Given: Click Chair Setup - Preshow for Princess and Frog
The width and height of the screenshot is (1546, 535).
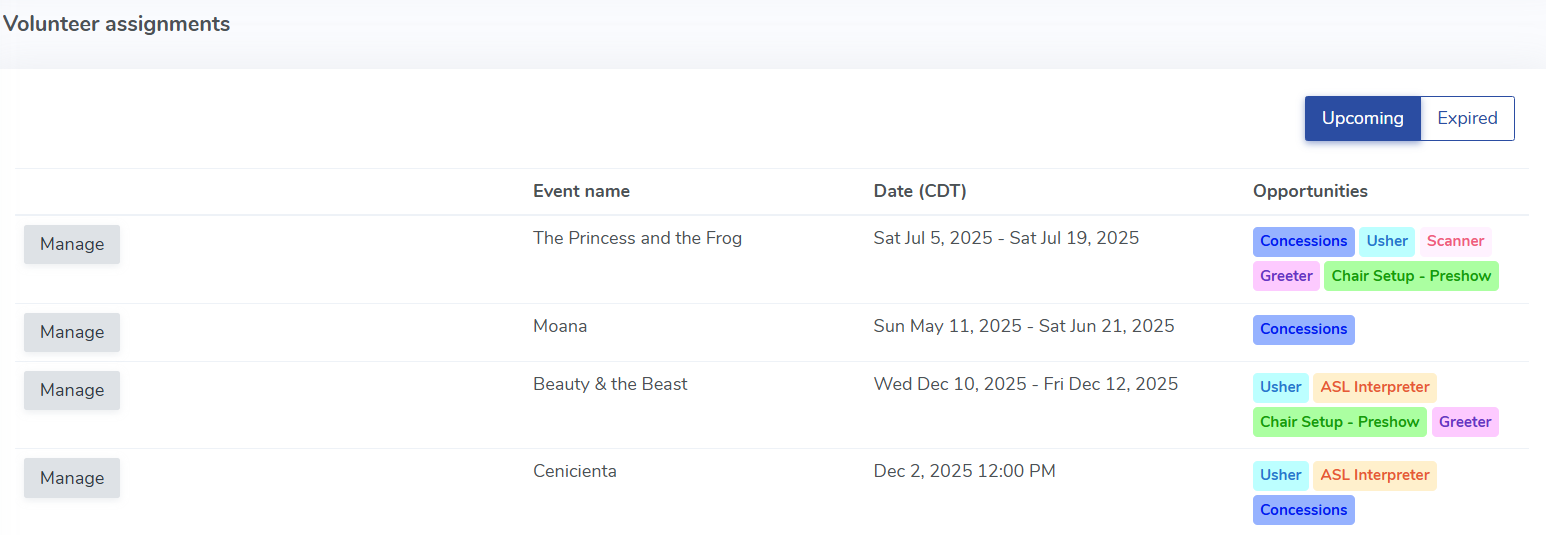Looking at the screenshot, I should click(1411, 276).
